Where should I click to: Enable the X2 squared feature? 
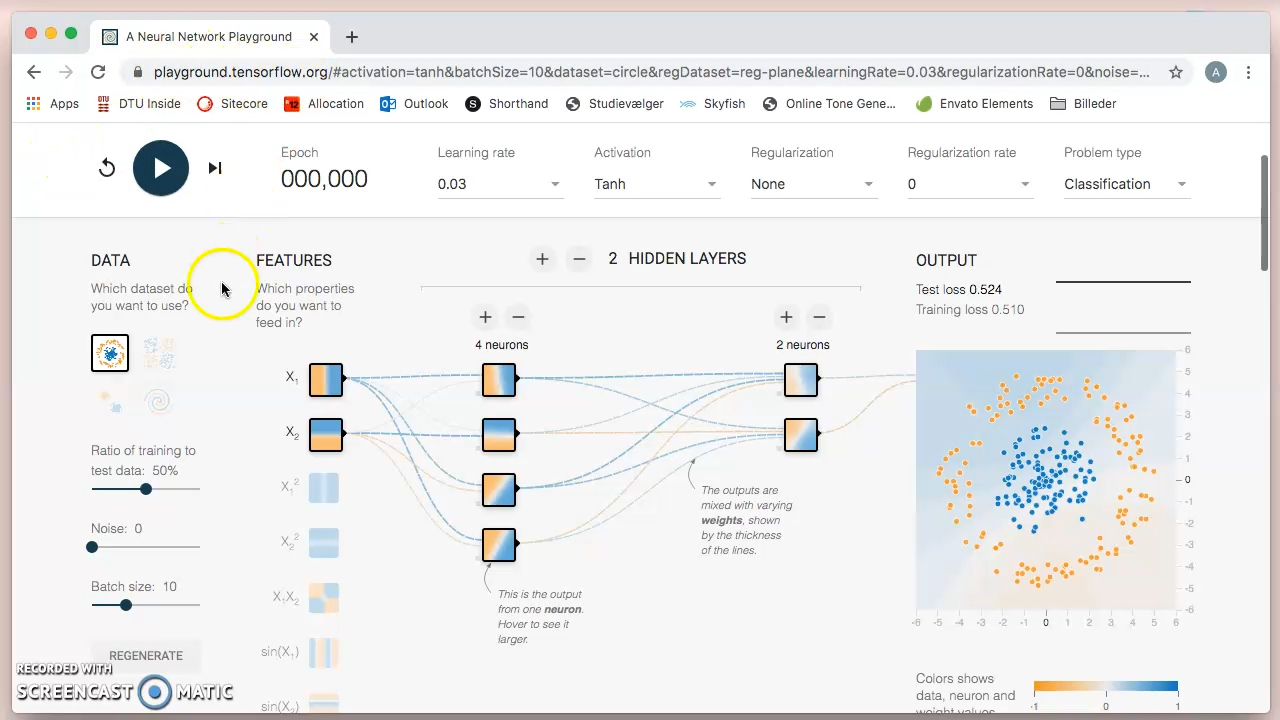[324, 543]
